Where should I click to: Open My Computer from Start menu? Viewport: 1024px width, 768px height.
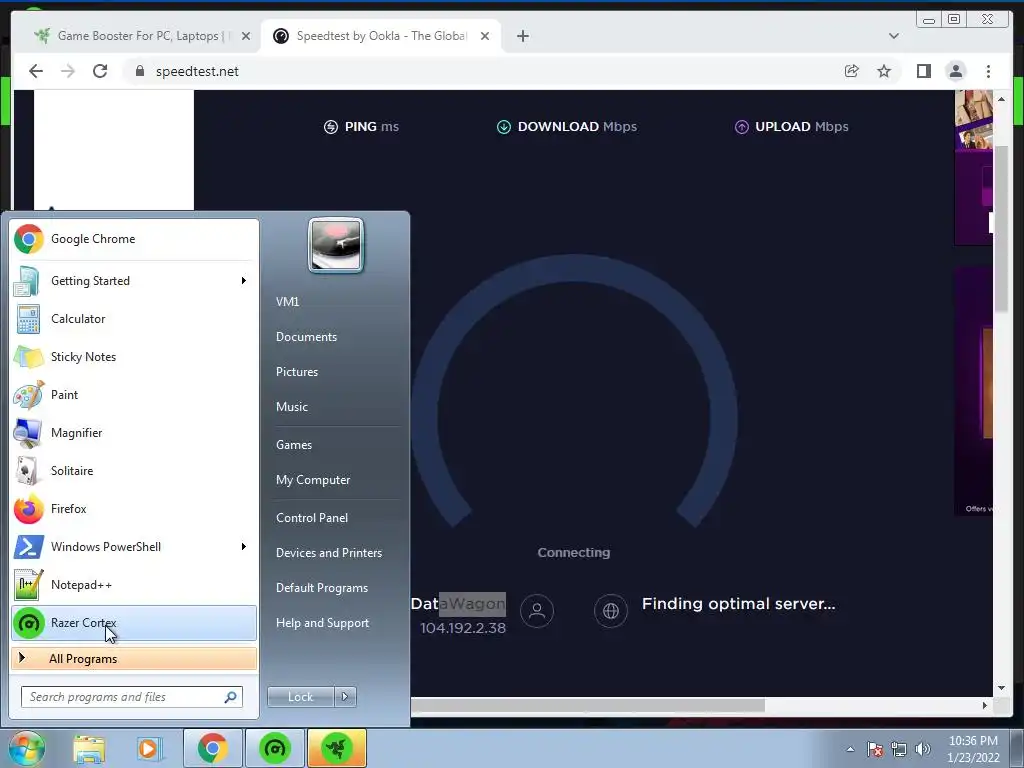tap(313, 480)
